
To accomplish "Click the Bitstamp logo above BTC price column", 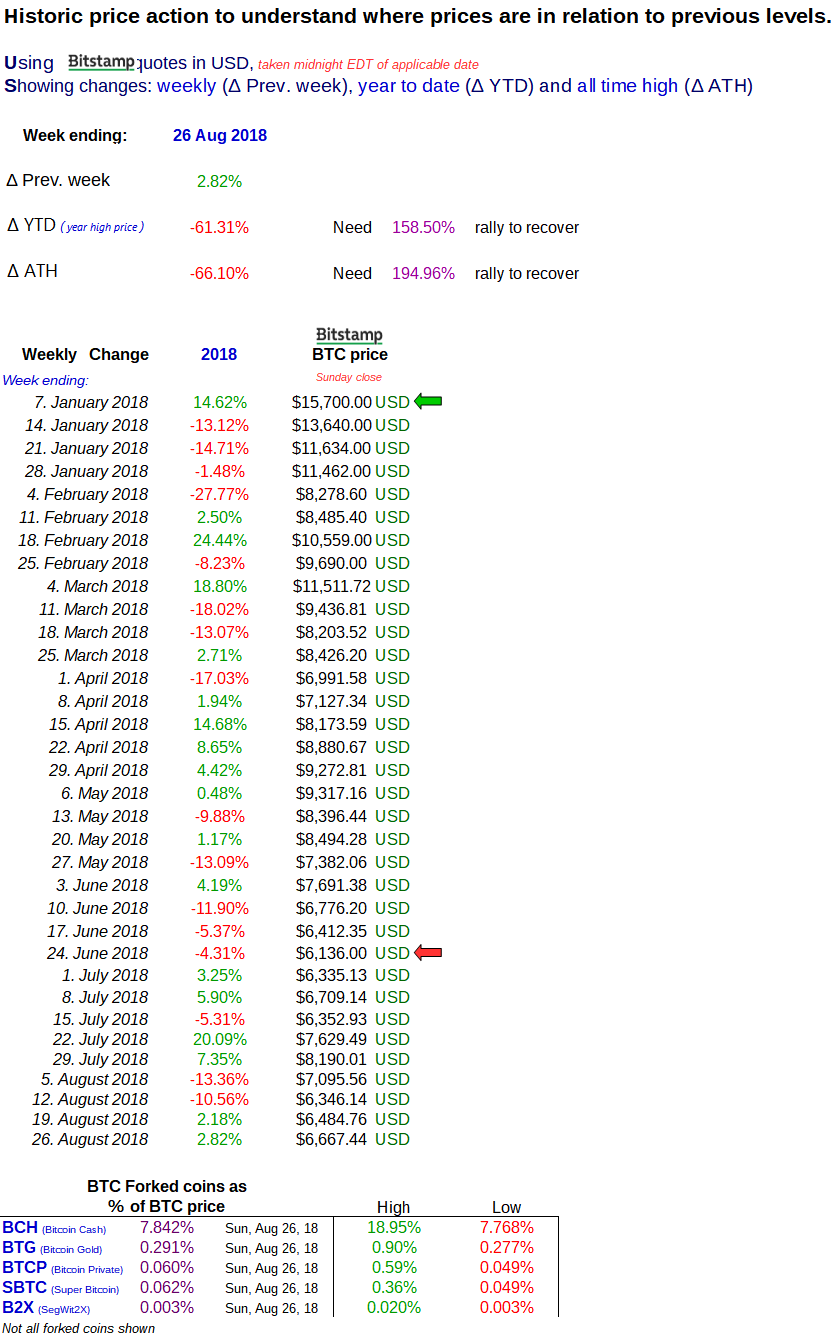I will [x=349, y=335].
